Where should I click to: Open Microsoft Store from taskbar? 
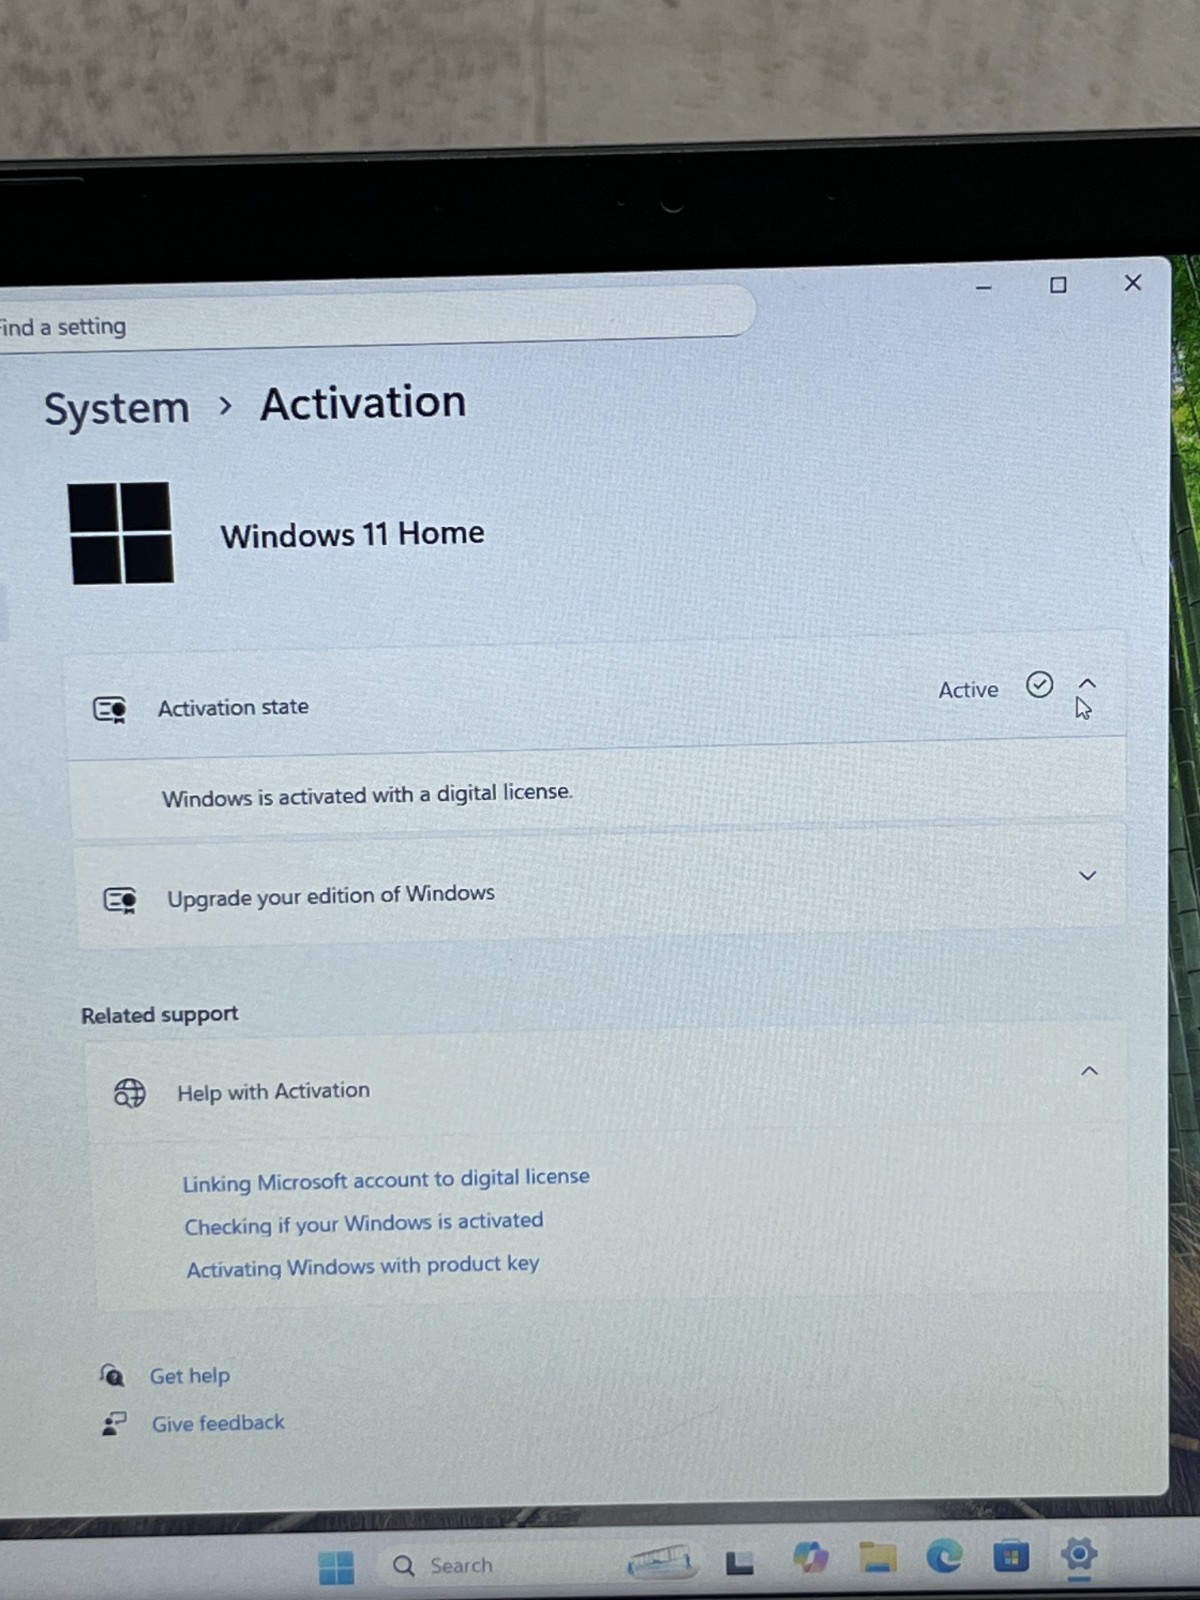pos(1011,1556)
